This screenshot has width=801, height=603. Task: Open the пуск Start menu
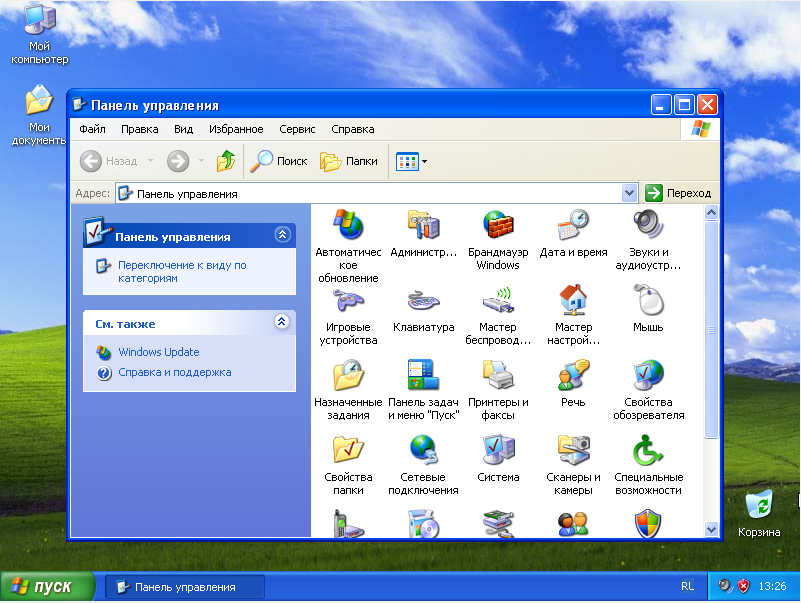coord(48,587)
